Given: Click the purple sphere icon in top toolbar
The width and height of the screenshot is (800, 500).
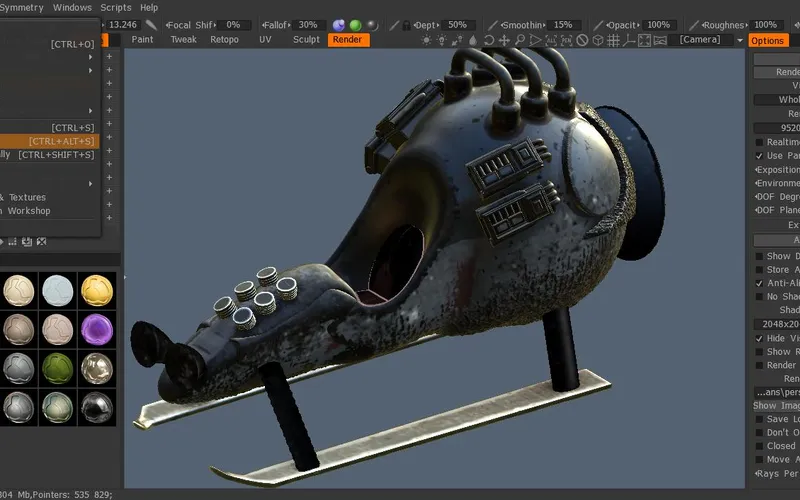Looking at the screenshot, I should [339, 24].
